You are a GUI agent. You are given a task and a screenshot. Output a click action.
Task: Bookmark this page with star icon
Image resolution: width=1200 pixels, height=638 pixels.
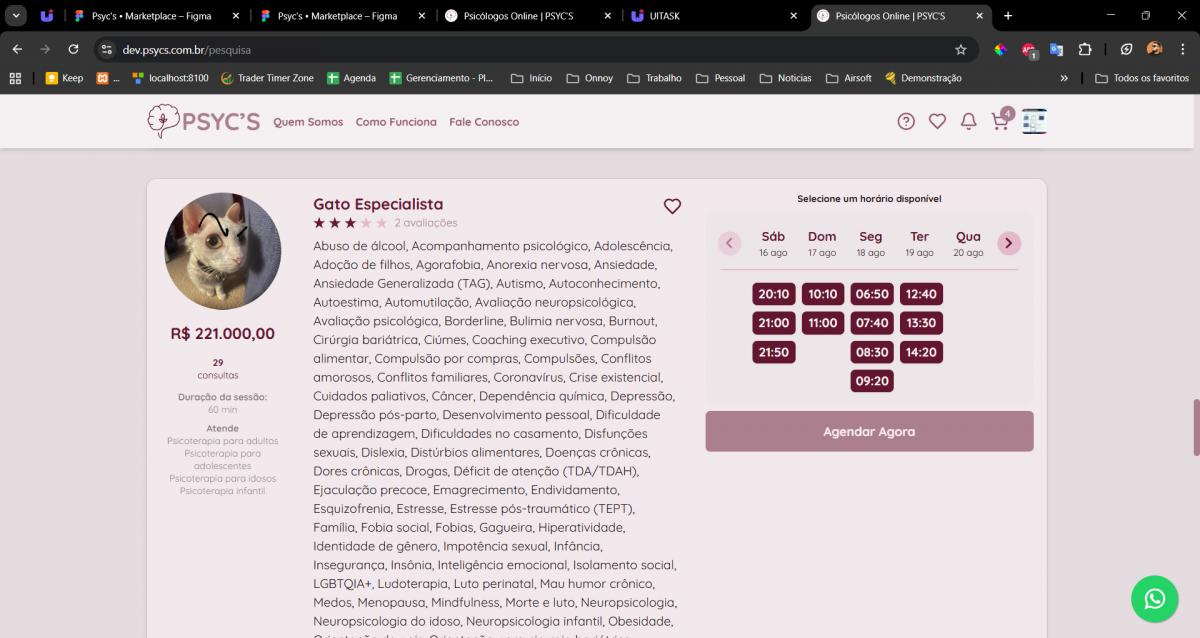pos(961,49)
